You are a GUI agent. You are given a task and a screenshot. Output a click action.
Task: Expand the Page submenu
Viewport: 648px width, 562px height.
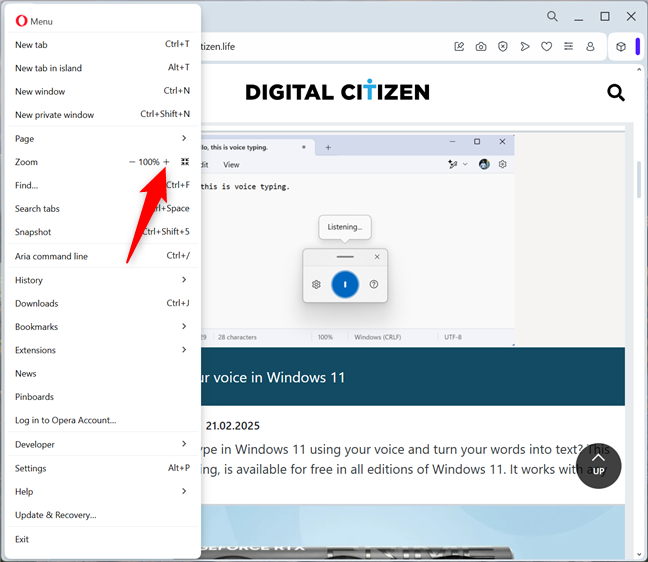click(x=103, y=138)
